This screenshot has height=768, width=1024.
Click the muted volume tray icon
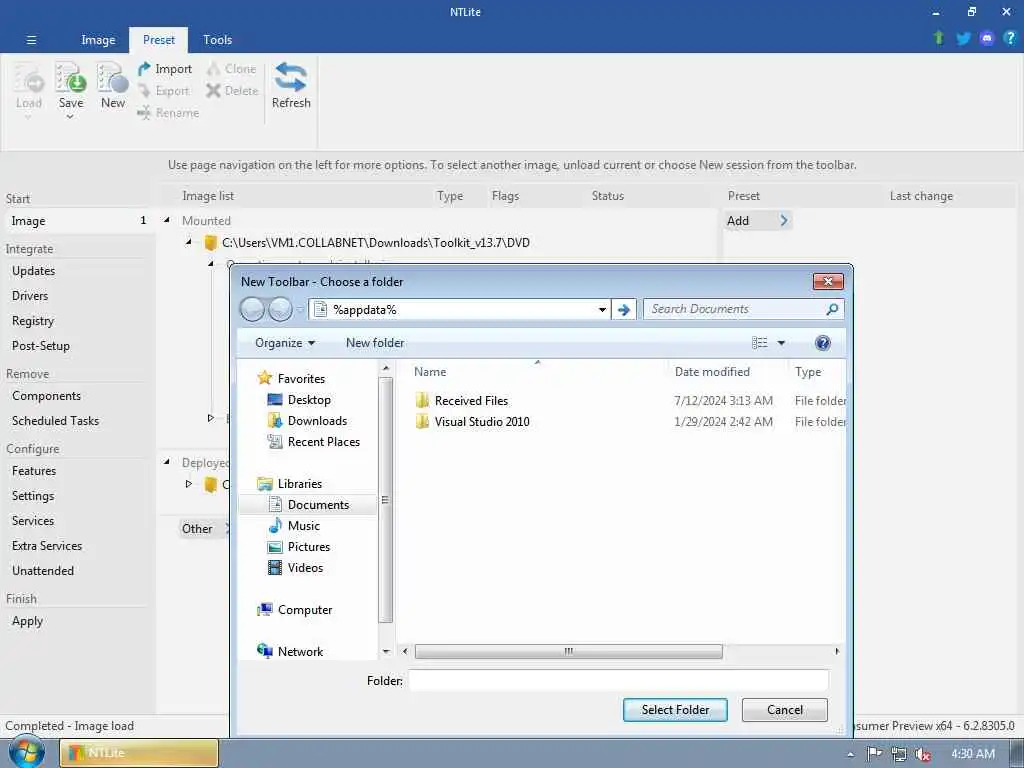(923, 754)
